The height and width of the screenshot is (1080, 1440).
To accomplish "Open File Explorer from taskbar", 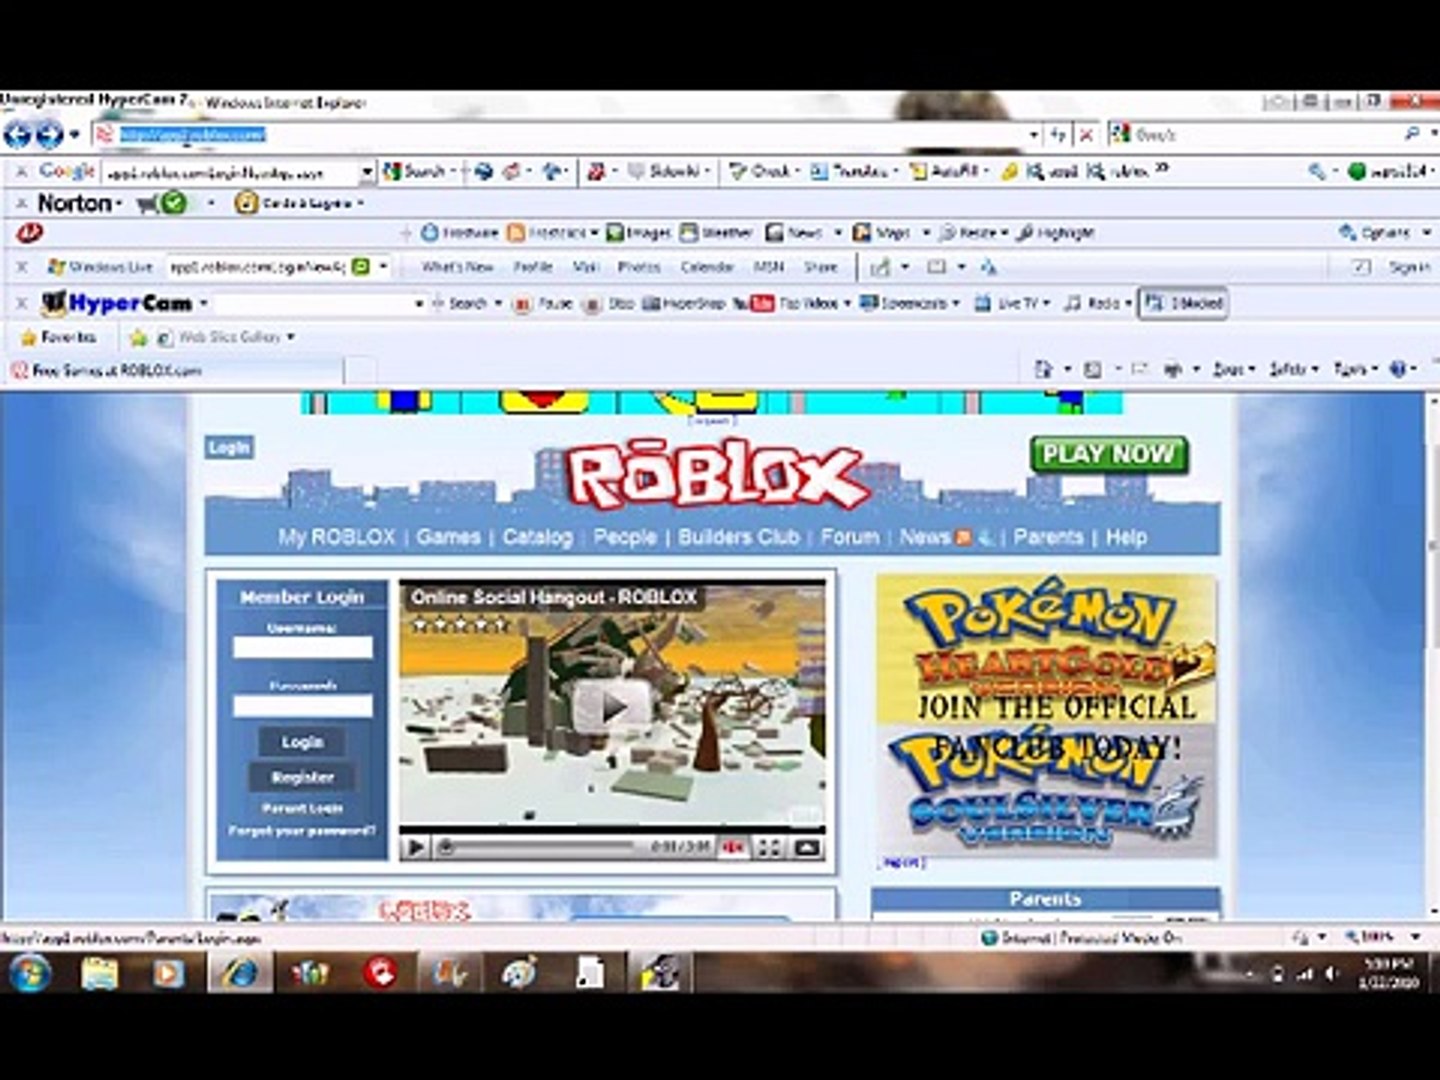I will point(99,971).
